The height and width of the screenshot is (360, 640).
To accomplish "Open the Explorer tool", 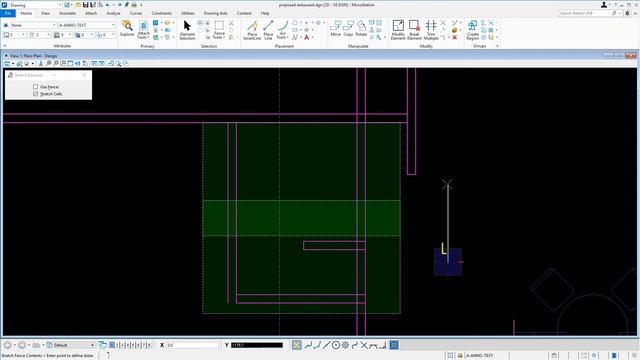I will coord(127,29).
